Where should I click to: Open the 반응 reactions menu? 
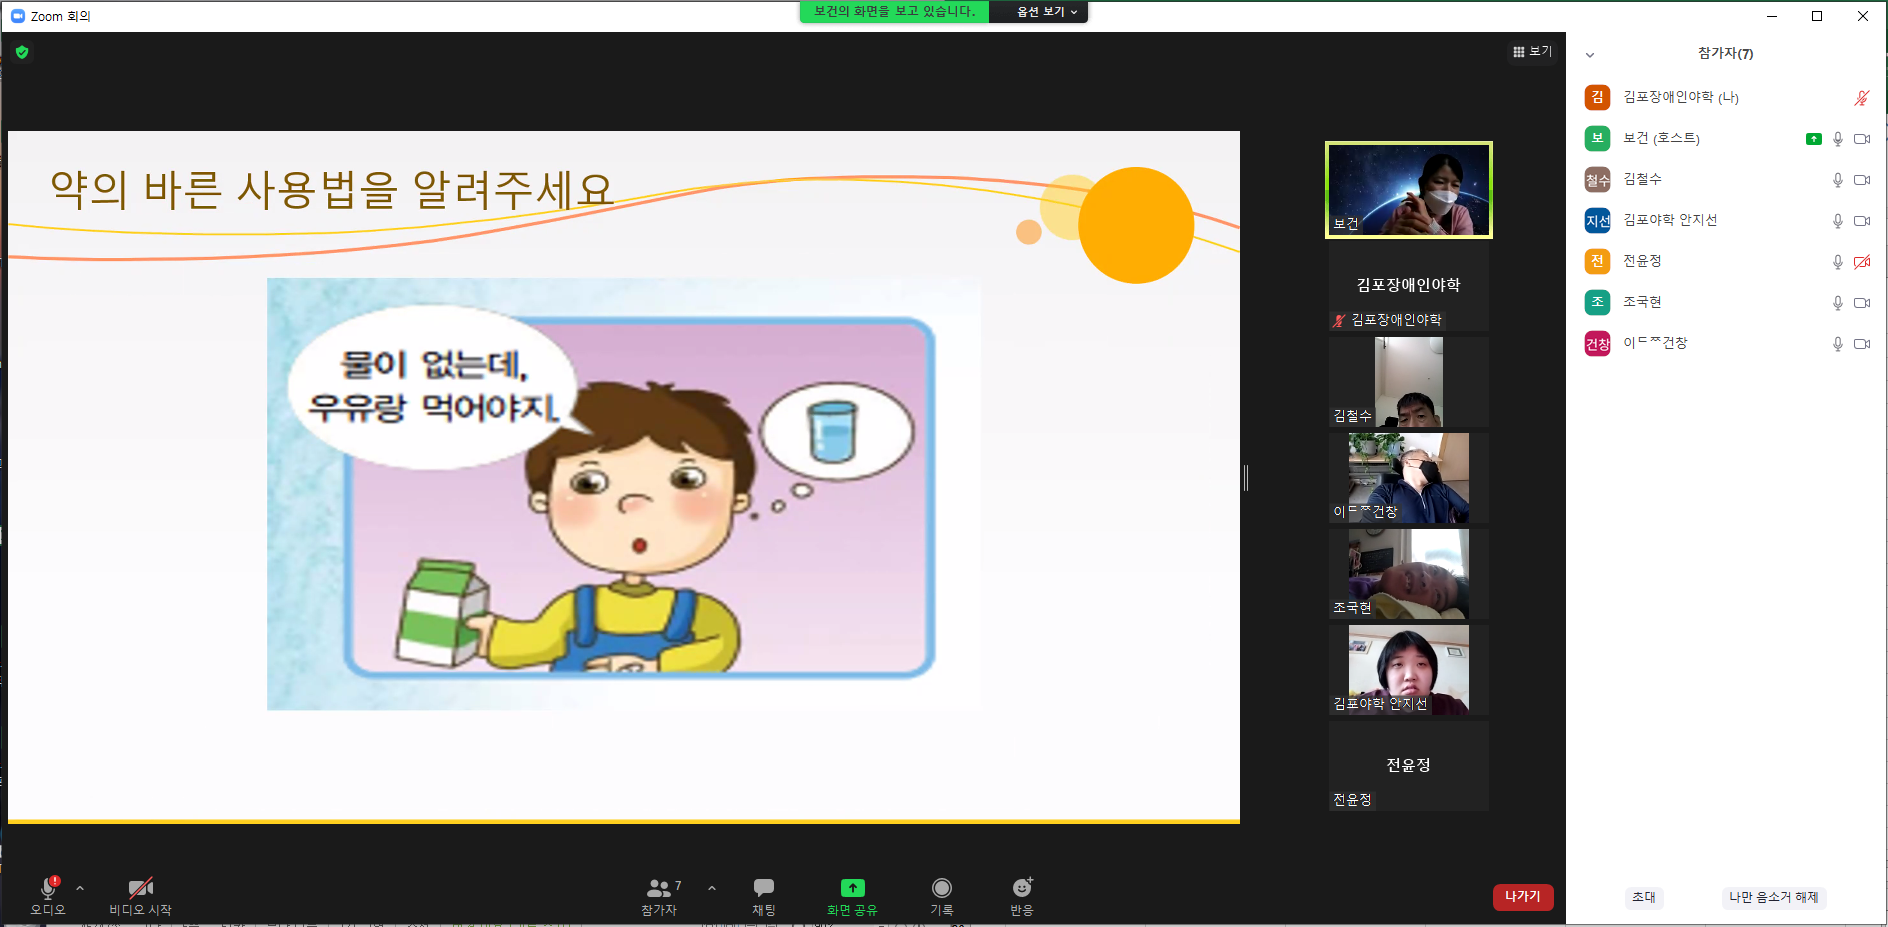point(1022,895)
